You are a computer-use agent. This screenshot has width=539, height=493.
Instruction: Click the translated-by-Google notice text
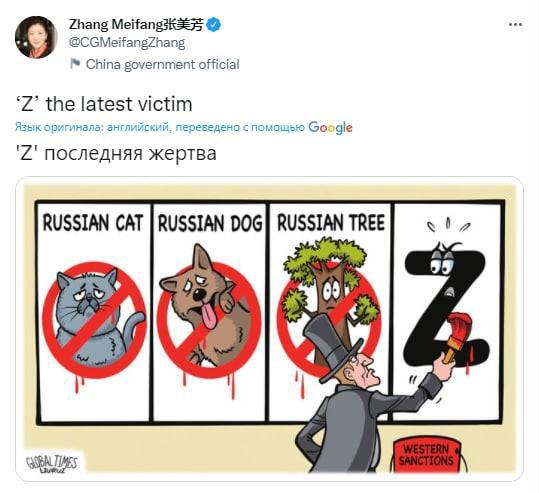[160, 127]
